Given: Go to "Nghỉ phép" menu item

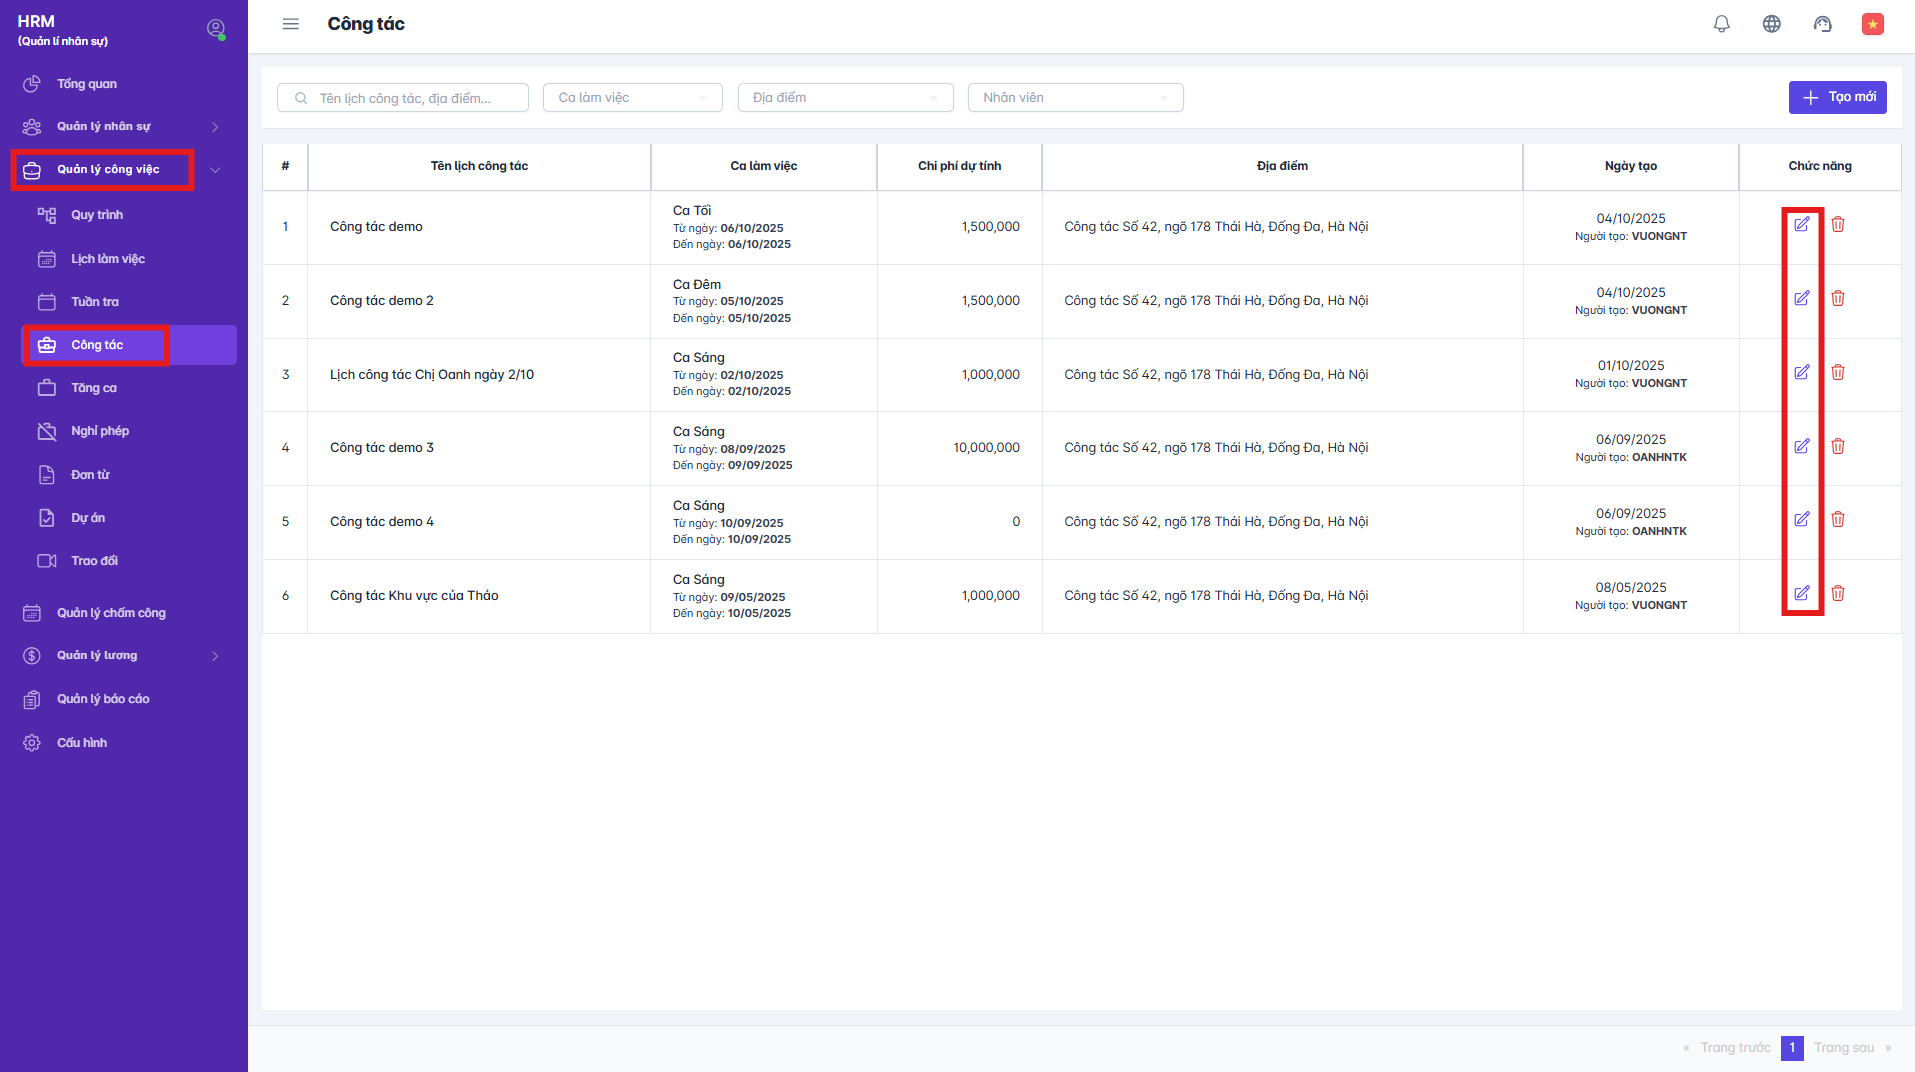Looking at the screenshot, I should [x=100, y=431].
